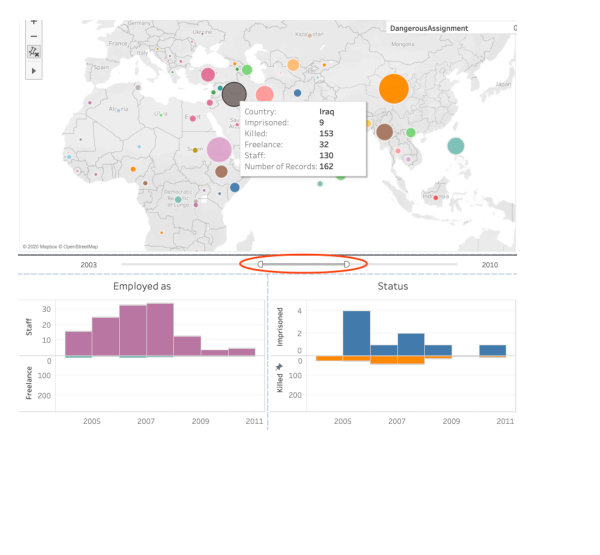Click the reset map pin icon
Screen dimensions: 600x555
(34, 51)
